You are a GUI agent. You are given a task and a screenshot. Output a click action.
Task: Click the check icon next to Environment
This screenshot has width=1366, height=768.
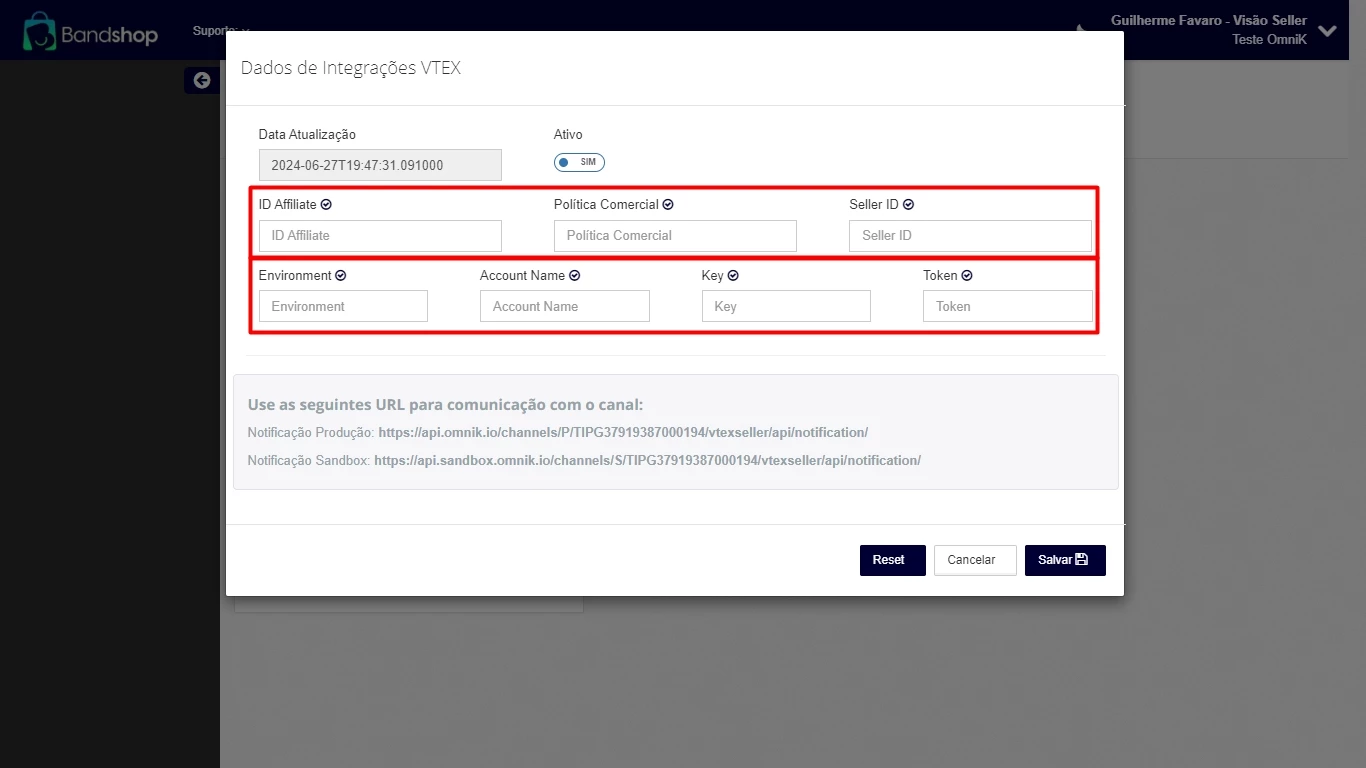click(341, 276)
